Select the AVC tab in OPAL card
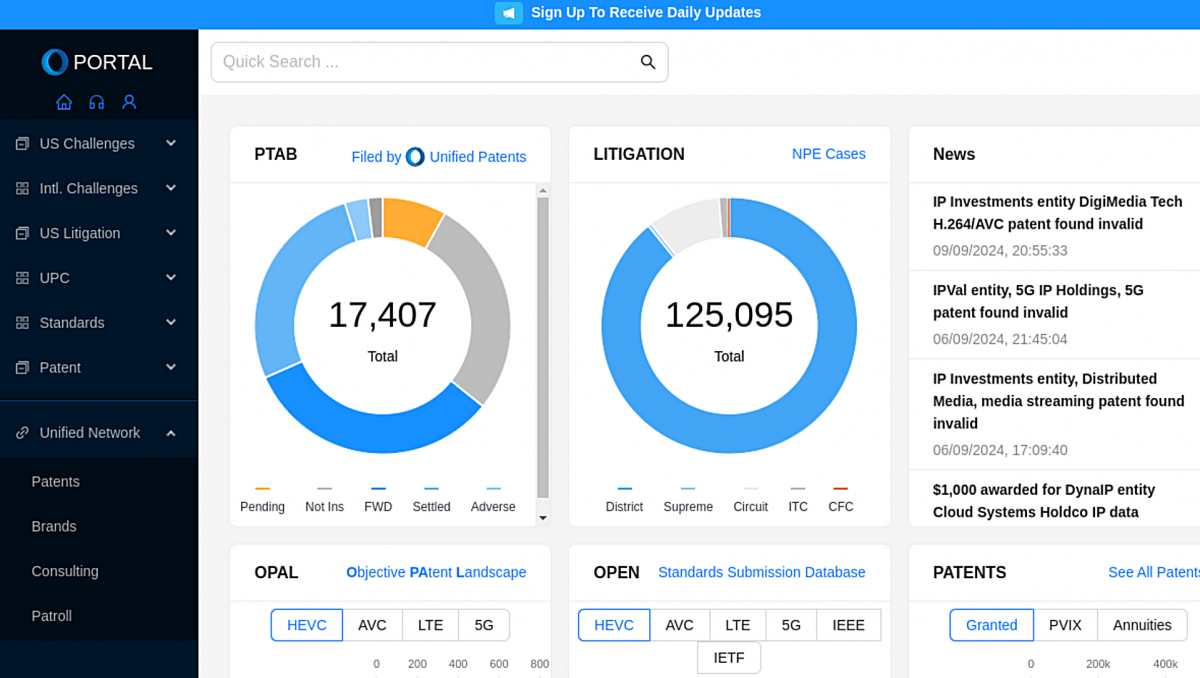This screenshot has height=678, width=1200. (x=372, y=625)
